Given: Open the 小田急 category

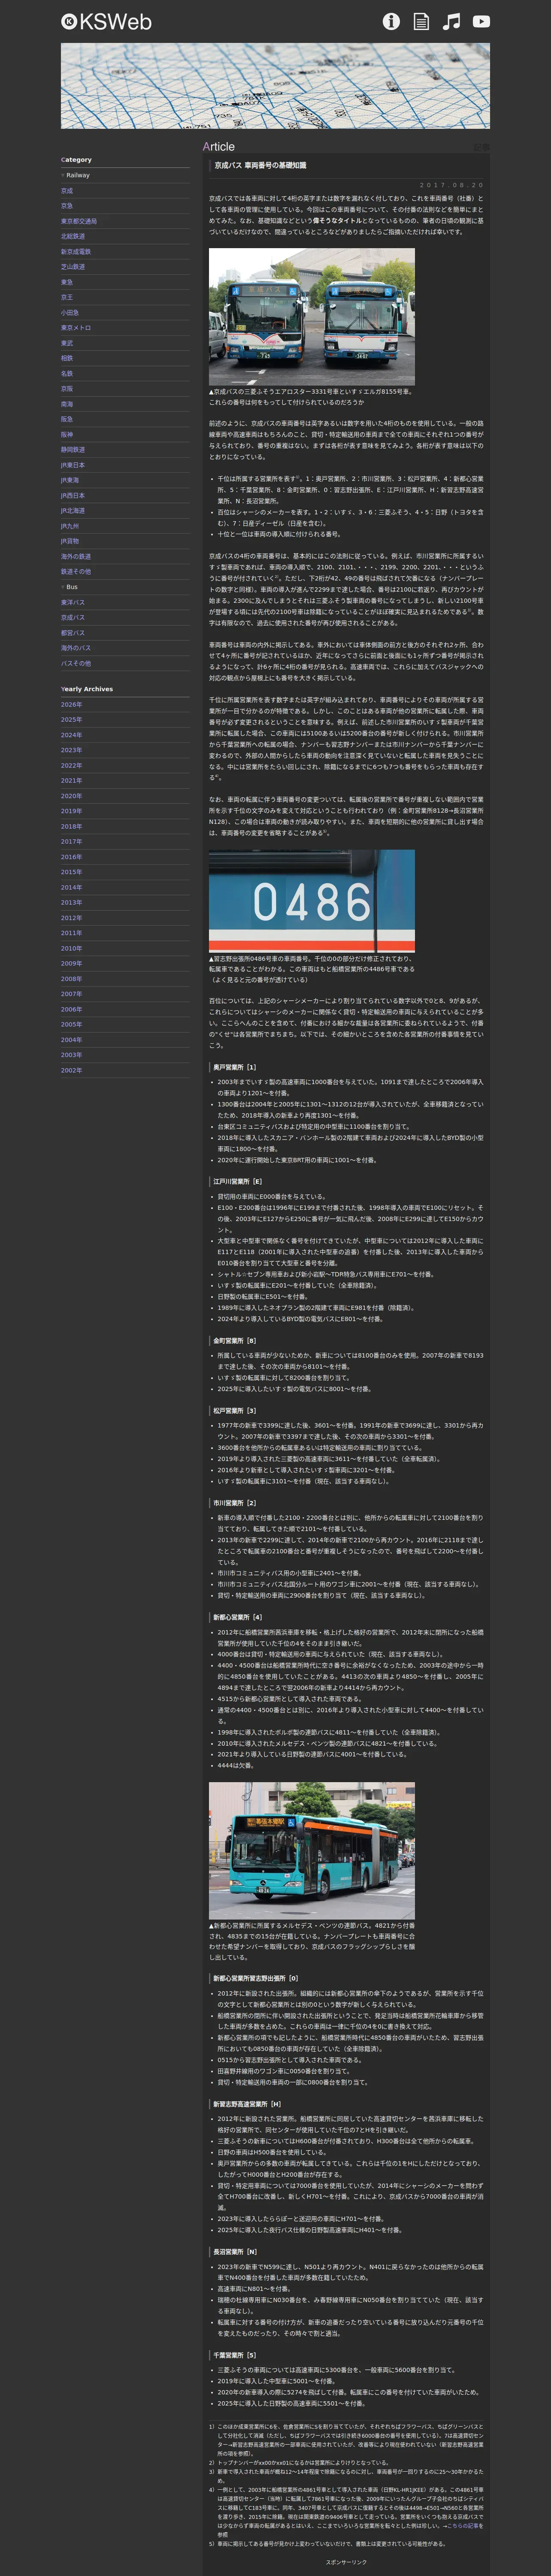Looking at the screenshot, I should pyautogui.click(x=70, y=313).
